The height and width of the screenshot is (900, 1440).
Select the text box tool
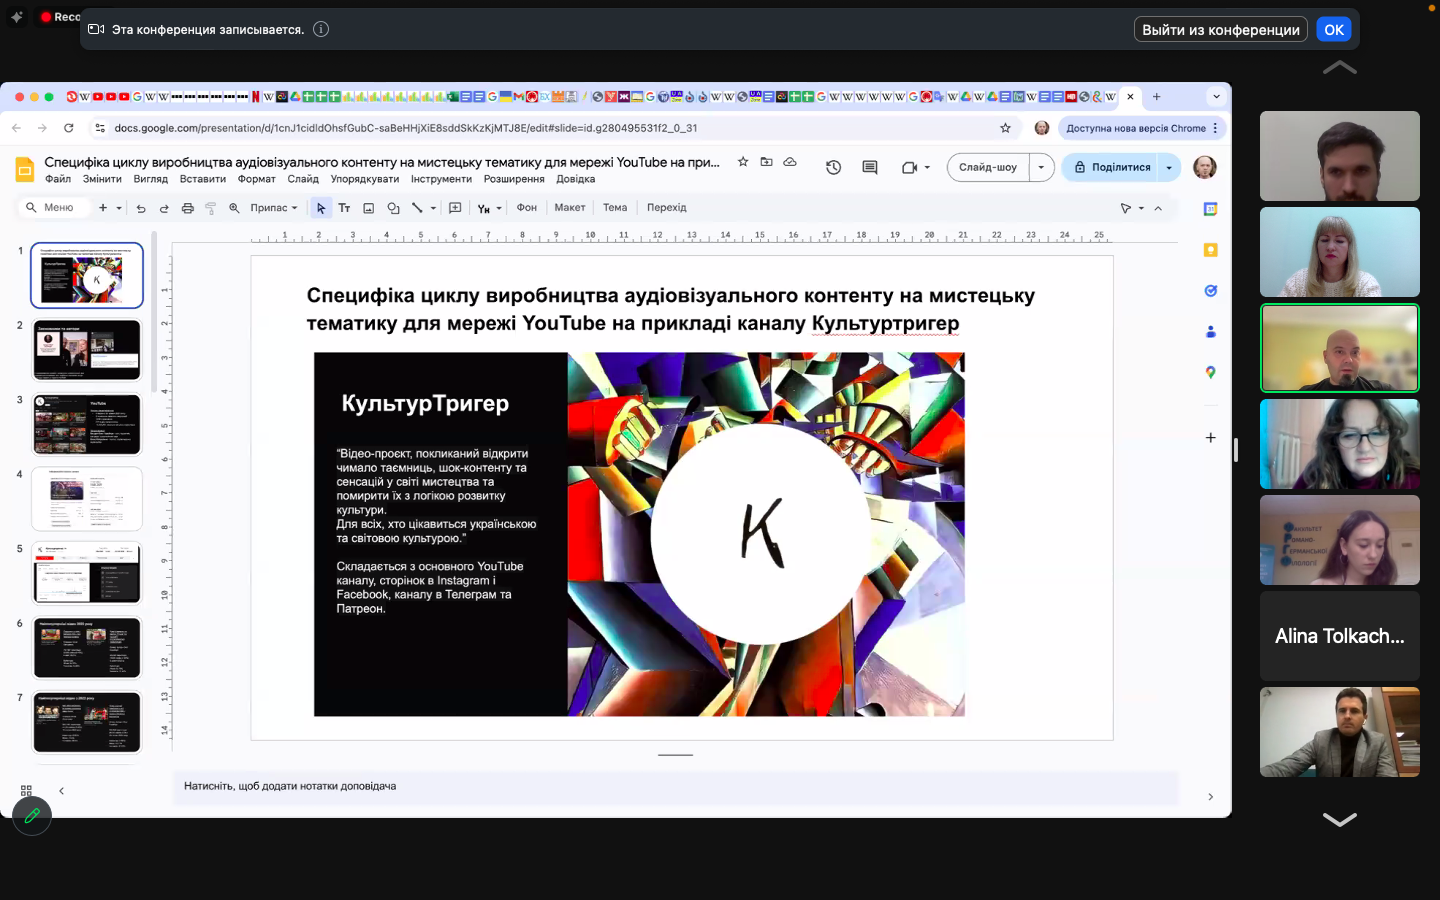pos(344,208)
